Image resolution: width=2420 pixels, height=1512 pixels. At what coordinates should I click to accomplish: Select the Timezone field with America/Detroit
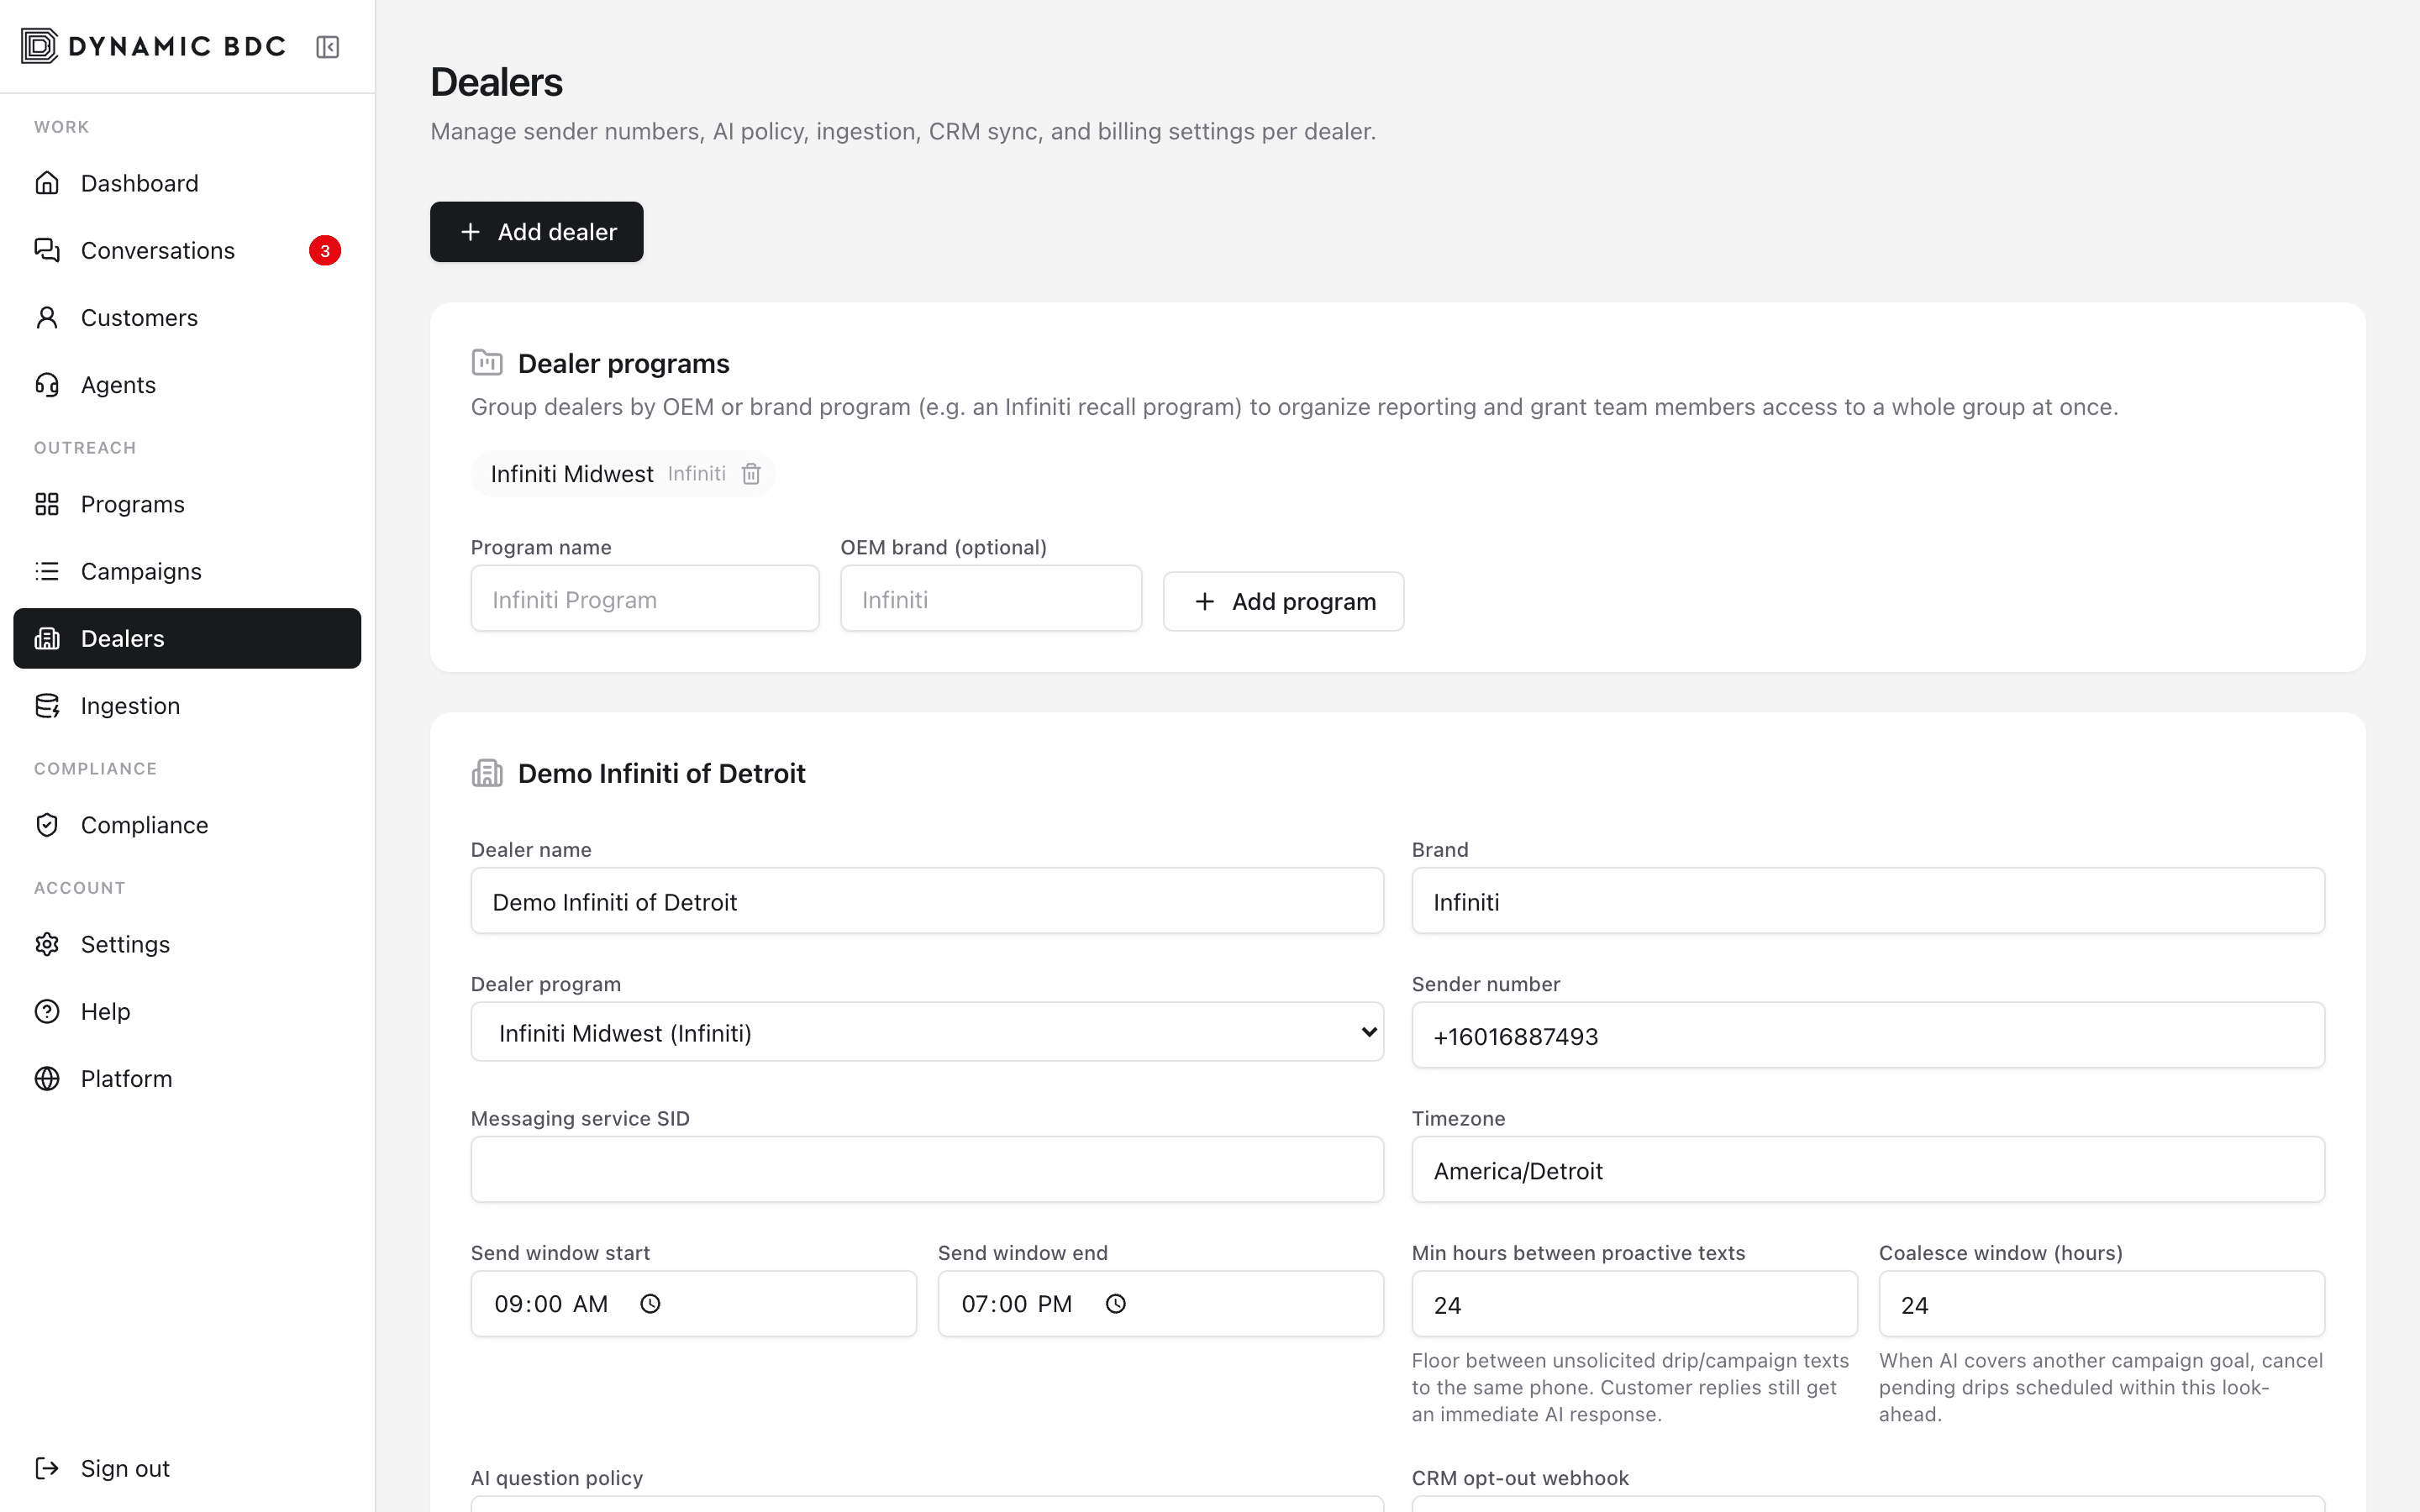coord(1868,1169)
